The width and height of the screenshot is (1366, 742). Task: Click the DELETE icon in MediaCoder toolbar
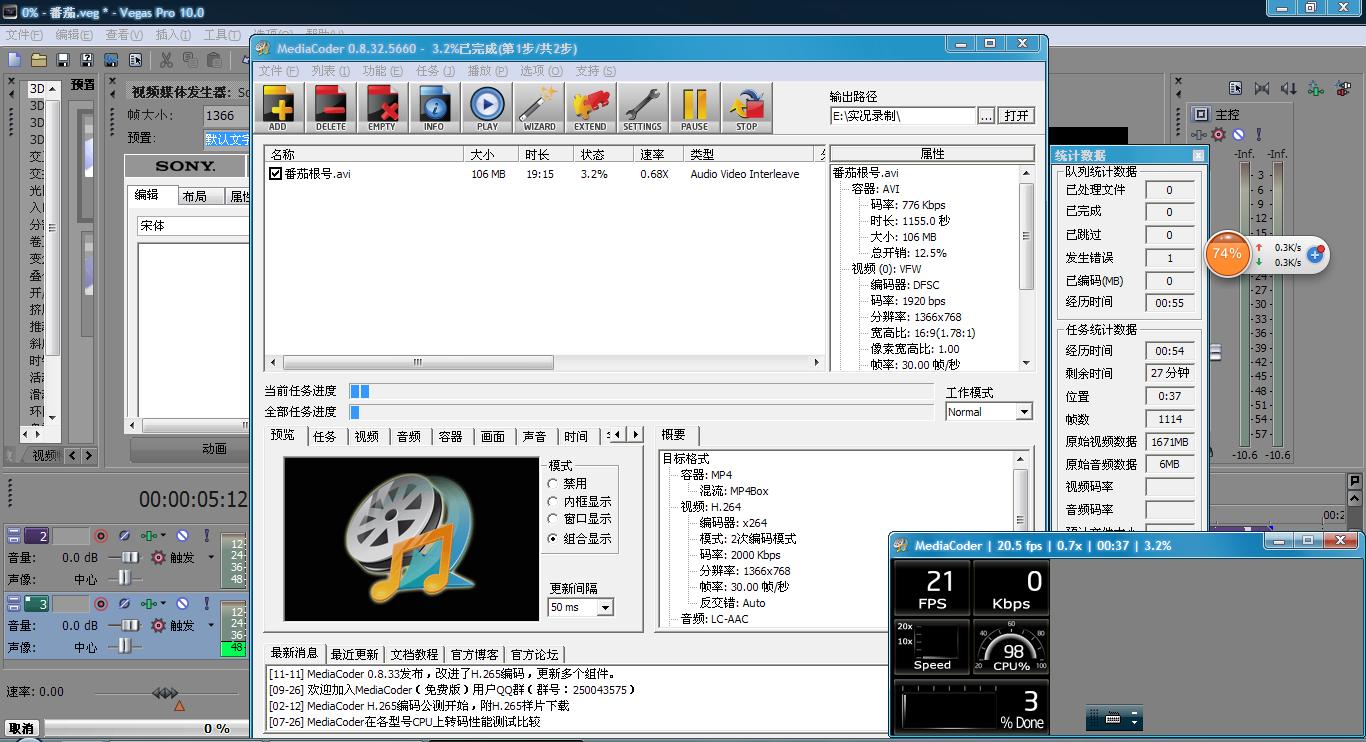330,108
